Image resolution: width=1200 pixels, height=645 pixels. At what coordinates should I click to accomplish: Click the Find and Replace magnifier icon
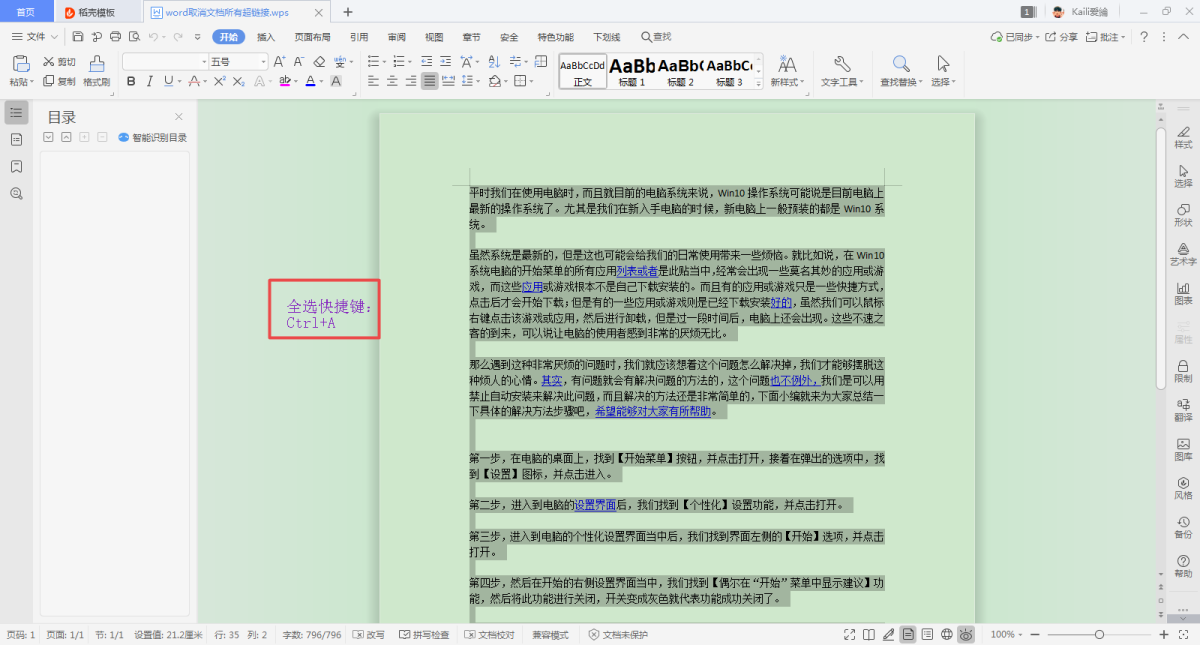pos(900,65)
